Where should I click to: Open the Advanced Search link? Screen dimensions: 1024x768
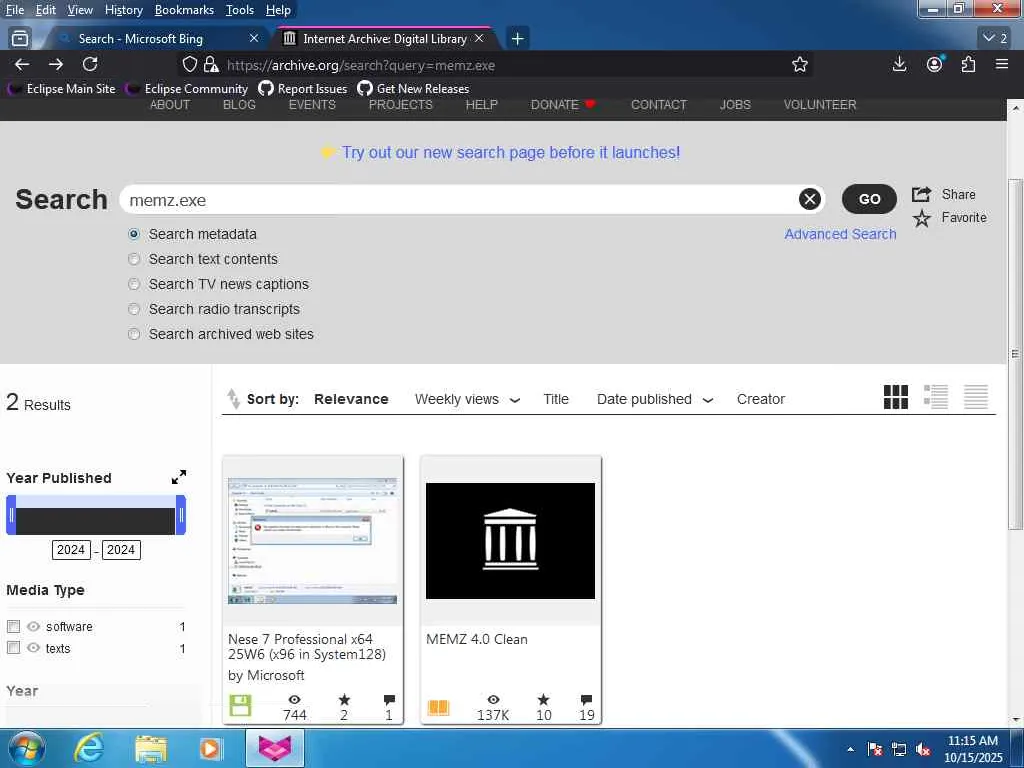840,234
